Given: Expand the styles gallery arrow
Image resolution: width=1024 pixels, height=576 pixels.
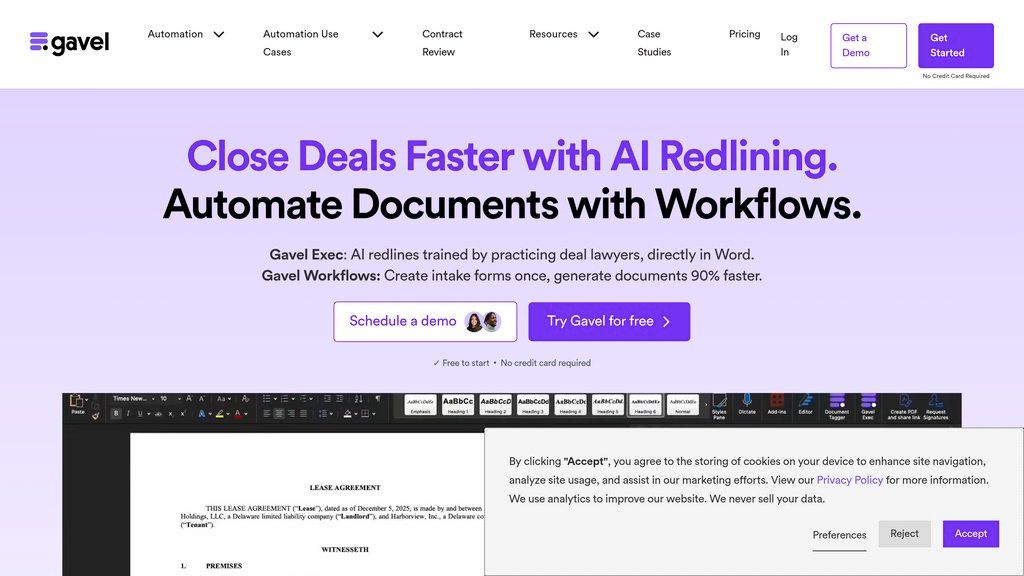Looking at the screenshot, I should (705, 405).
